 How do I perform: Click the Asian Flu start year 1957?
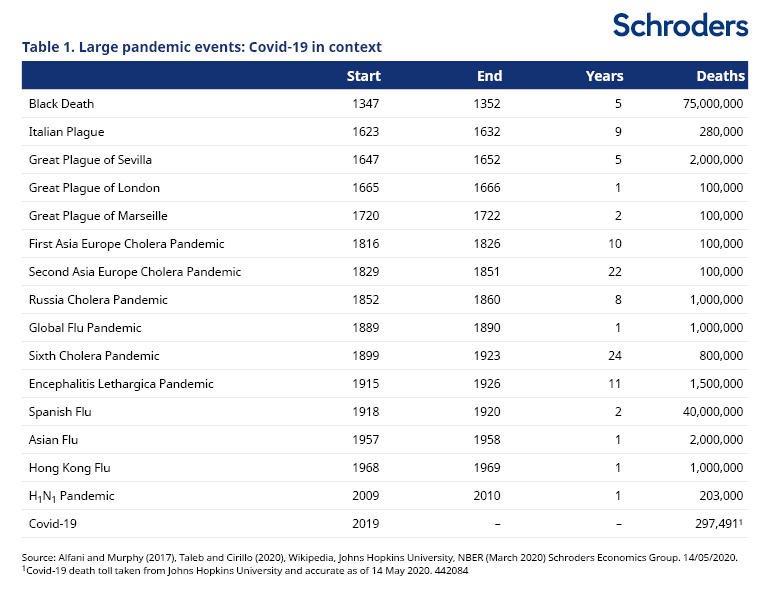click(x=363, y=440)
